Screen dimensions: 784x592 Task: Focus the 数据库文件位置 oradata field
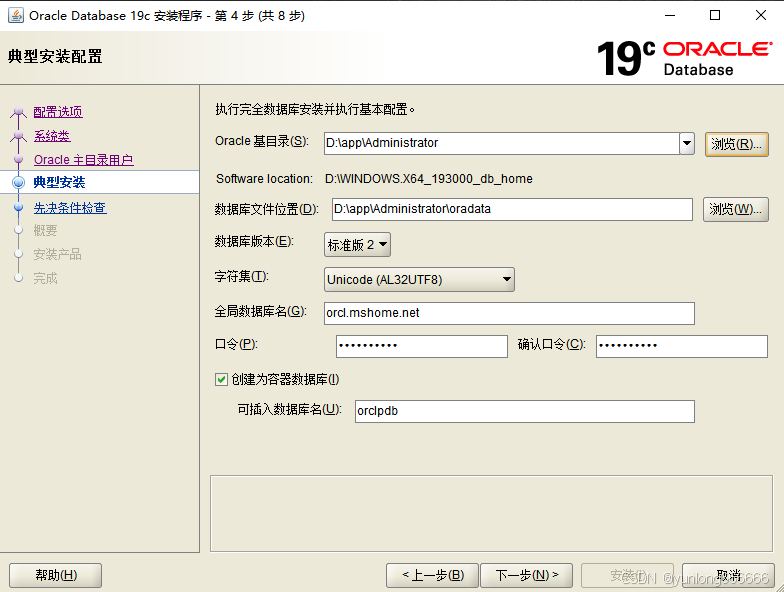[x=512, y=209]
